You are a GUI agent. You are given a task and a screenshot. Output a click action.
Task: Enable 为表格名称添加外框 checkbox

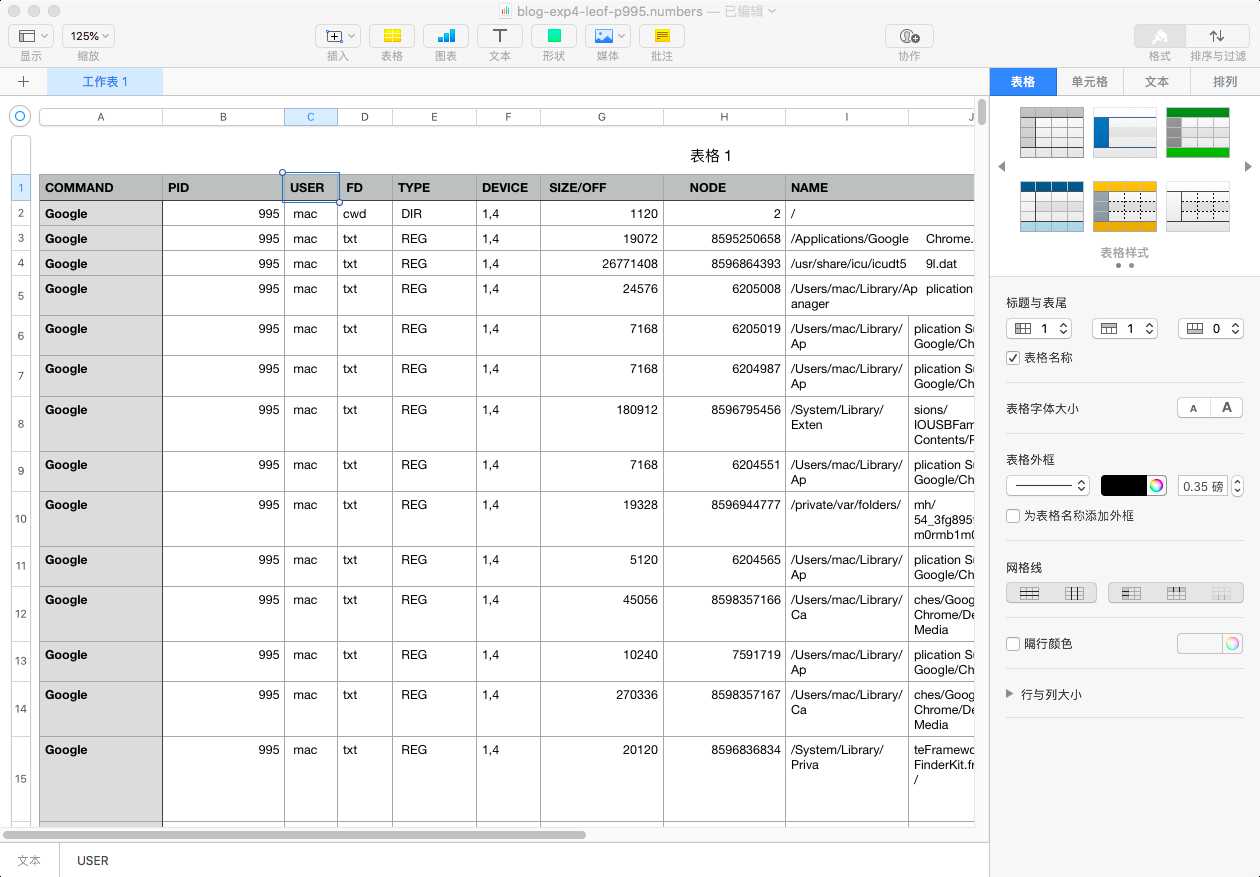pos(1013,516)
